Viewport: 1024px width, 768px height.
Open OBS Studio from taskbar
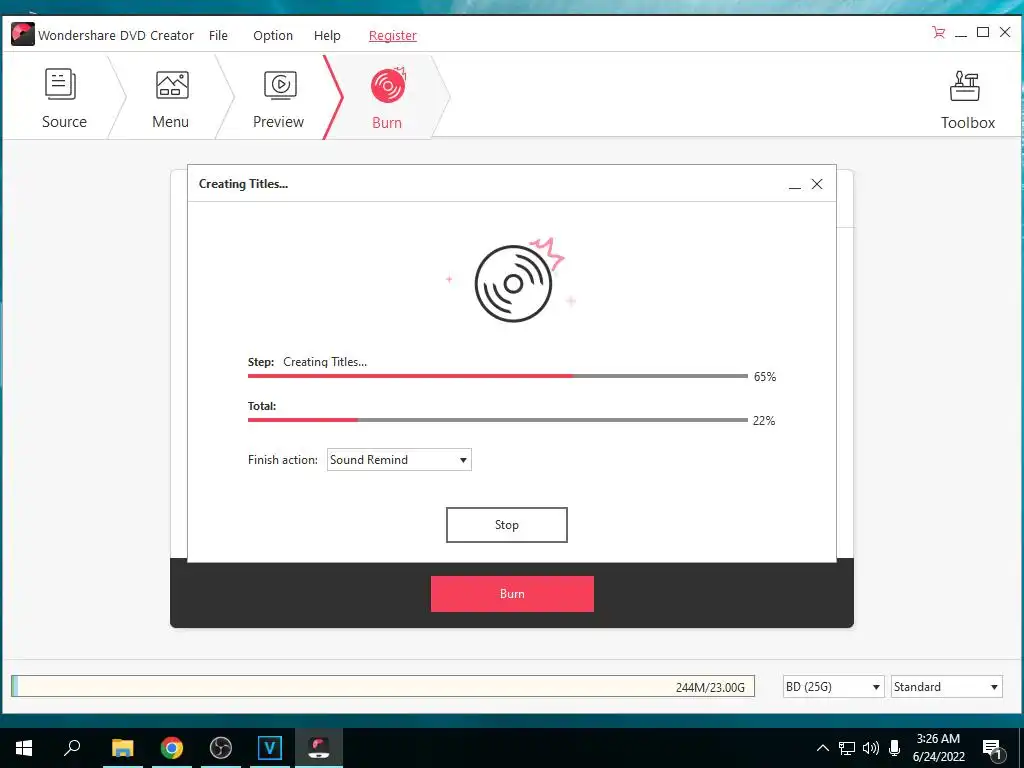pos(221,748)
